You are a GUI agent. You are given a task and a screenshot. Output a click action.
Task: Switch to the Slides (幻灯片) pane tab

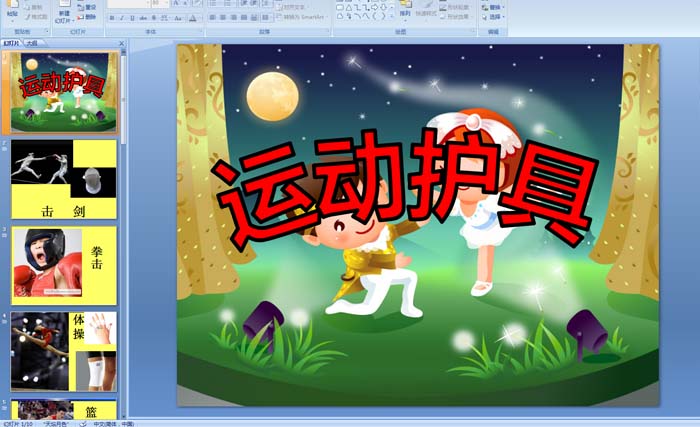(12, 43)
